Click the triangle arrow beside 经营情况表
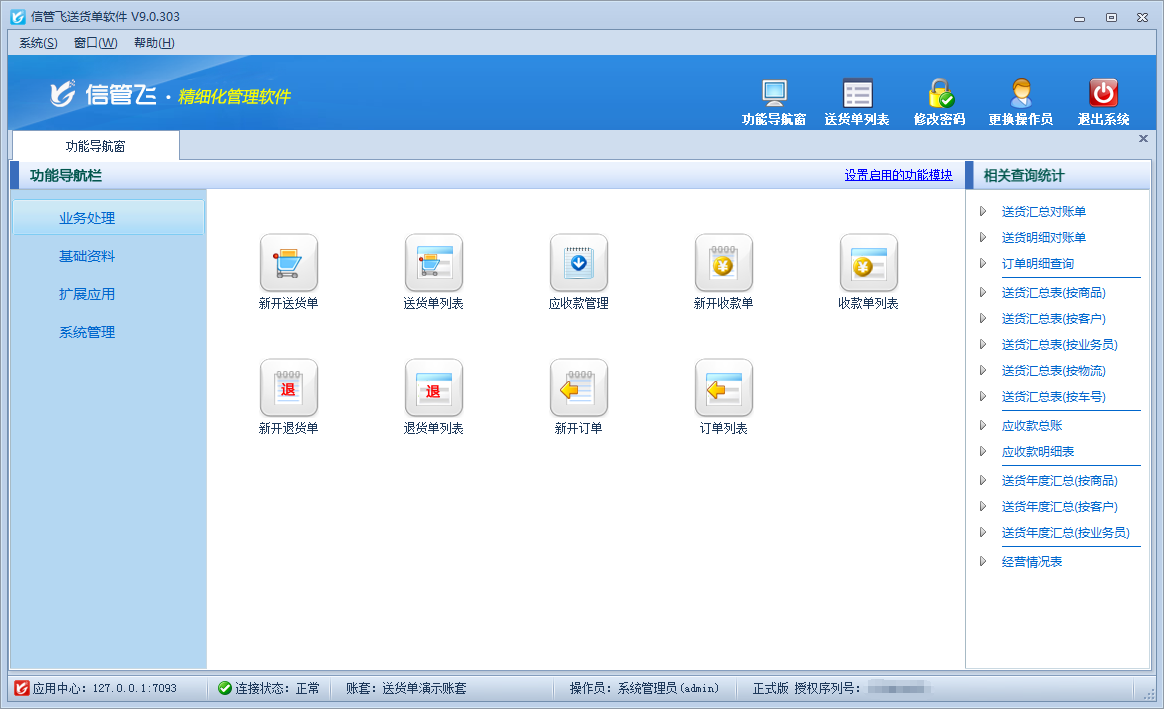This screenshot has height=709, width=1164. click(983, 561)
